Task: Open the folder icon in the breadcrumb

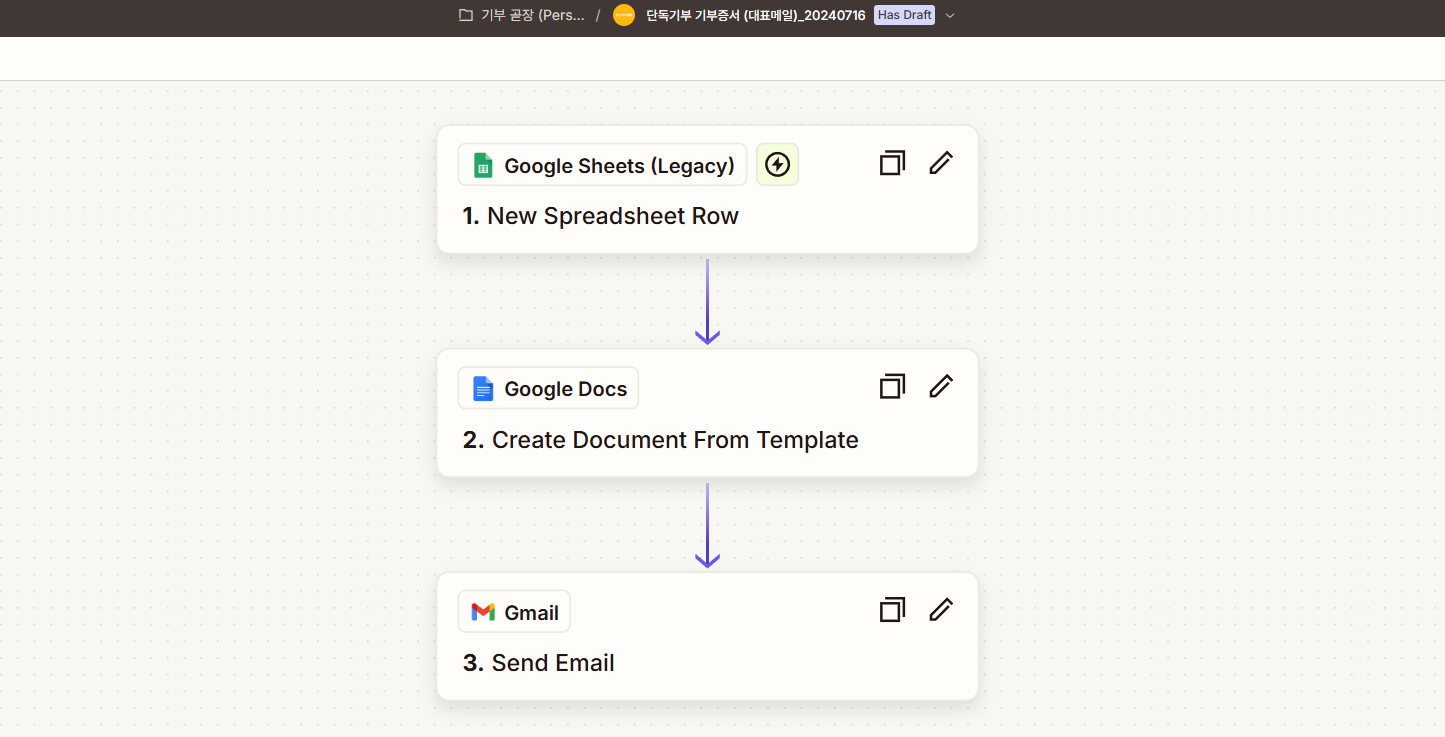Action: tap(465, 15)
